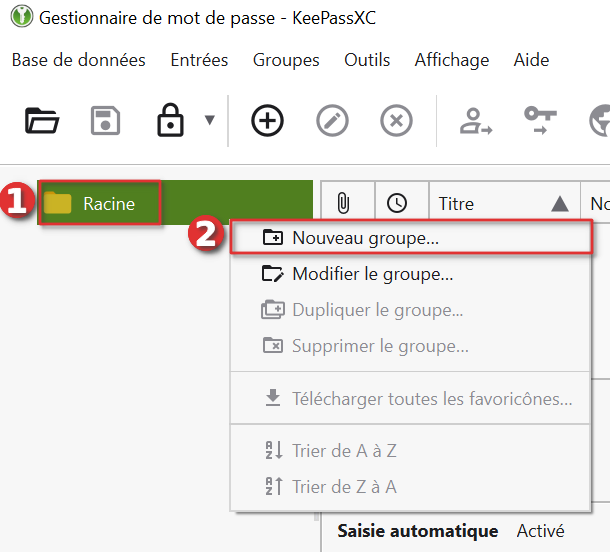The image size is (610, 552).
Task: Open the dropdown arrow beside the lock icon
Action: (x=209, y=121)
